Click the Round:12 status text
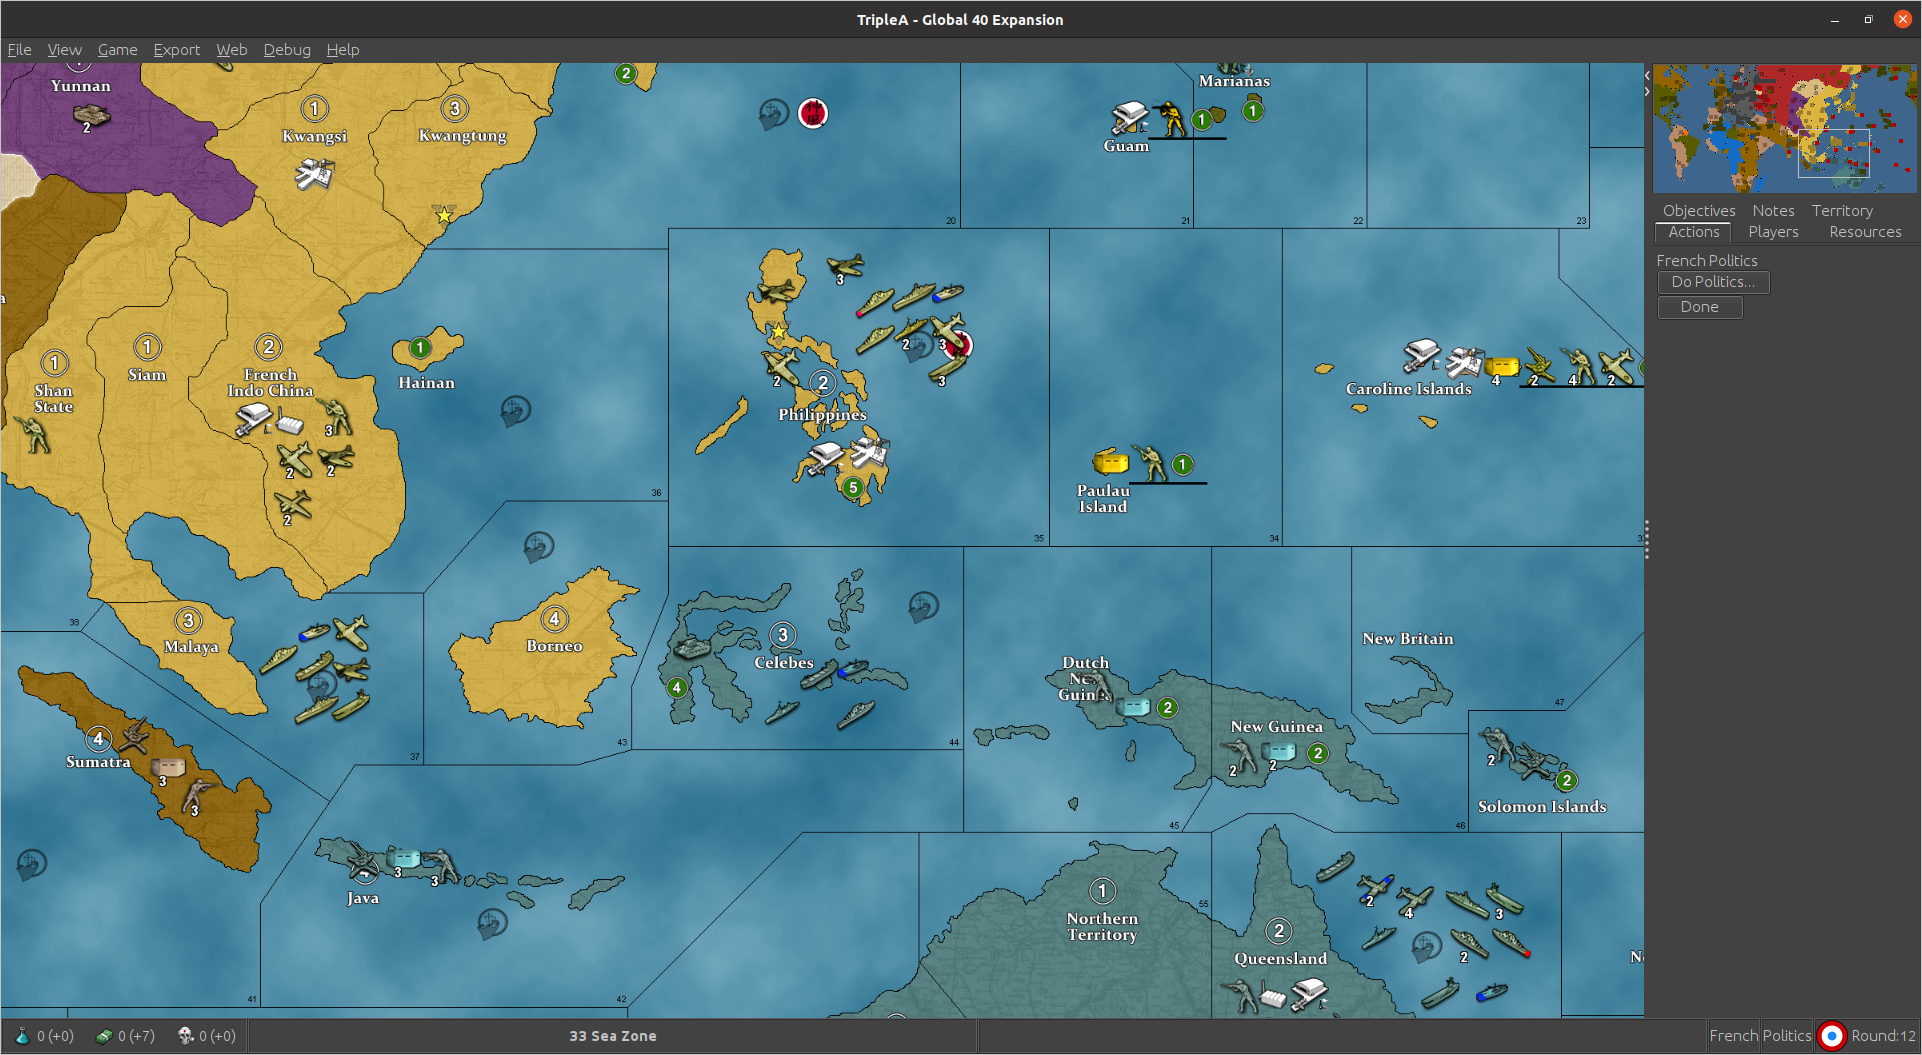Viewport: 1922px width, 1055px height. (1882, 1036)
